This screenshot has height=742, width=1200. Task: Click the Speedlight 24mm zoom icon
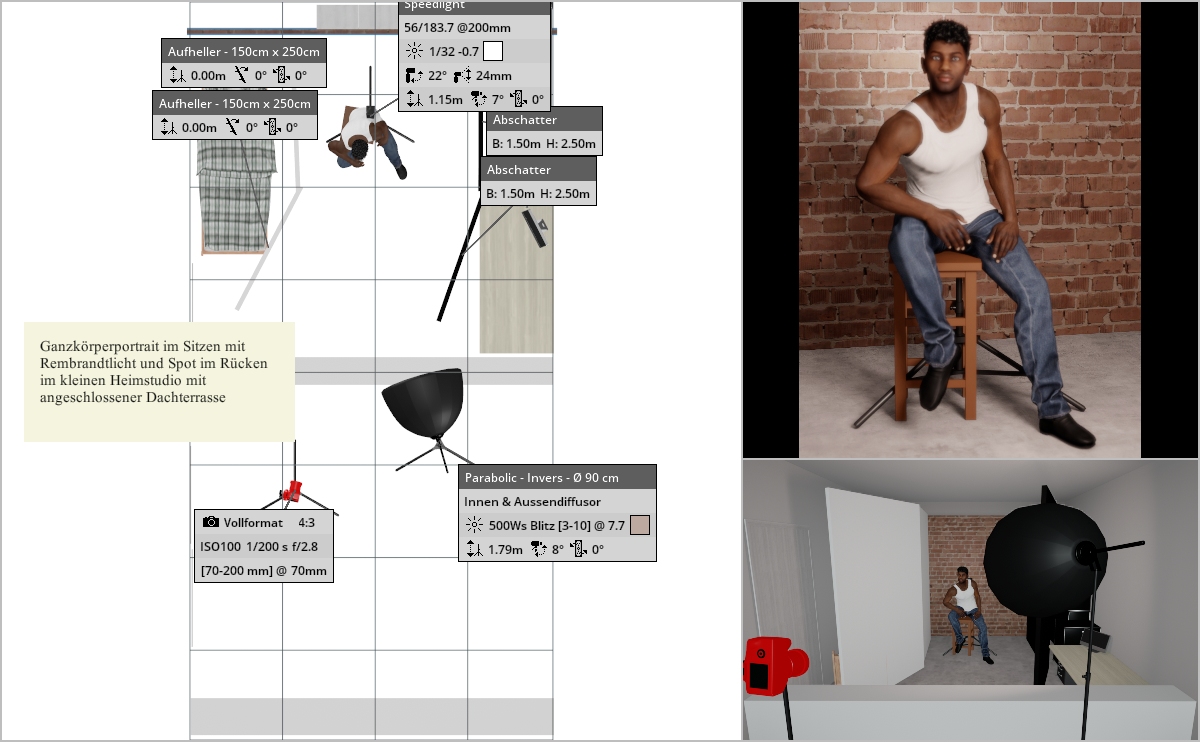463,76
